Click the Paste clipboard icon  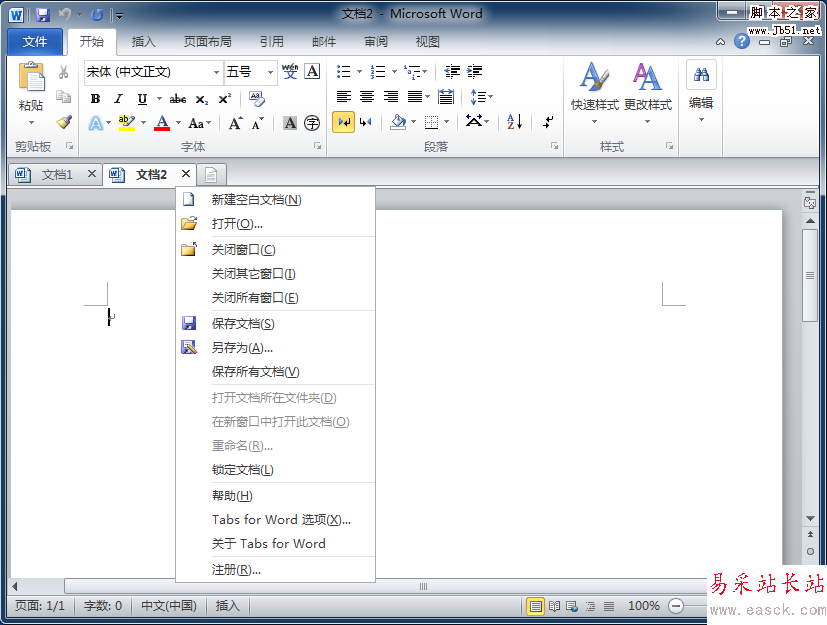(31, 78)
